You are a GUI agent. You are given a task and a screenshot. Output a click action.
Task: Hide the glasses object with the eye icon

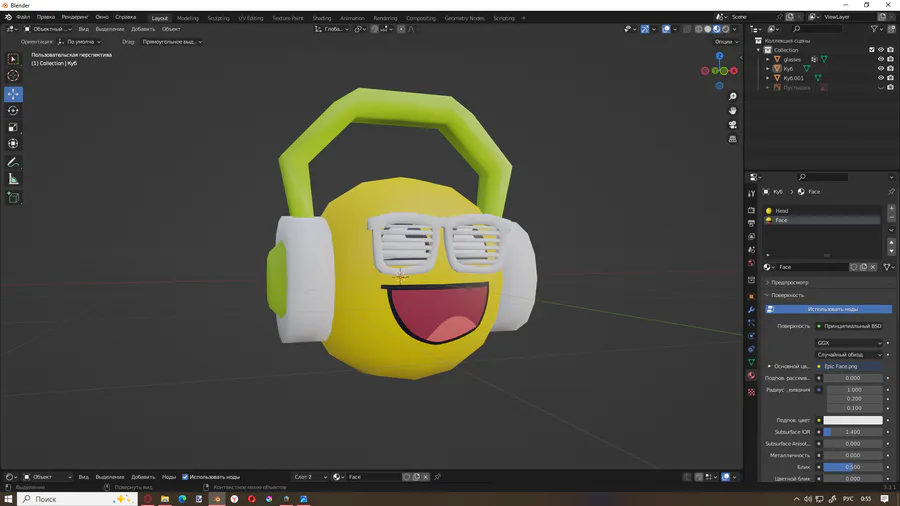coord(881,59)
